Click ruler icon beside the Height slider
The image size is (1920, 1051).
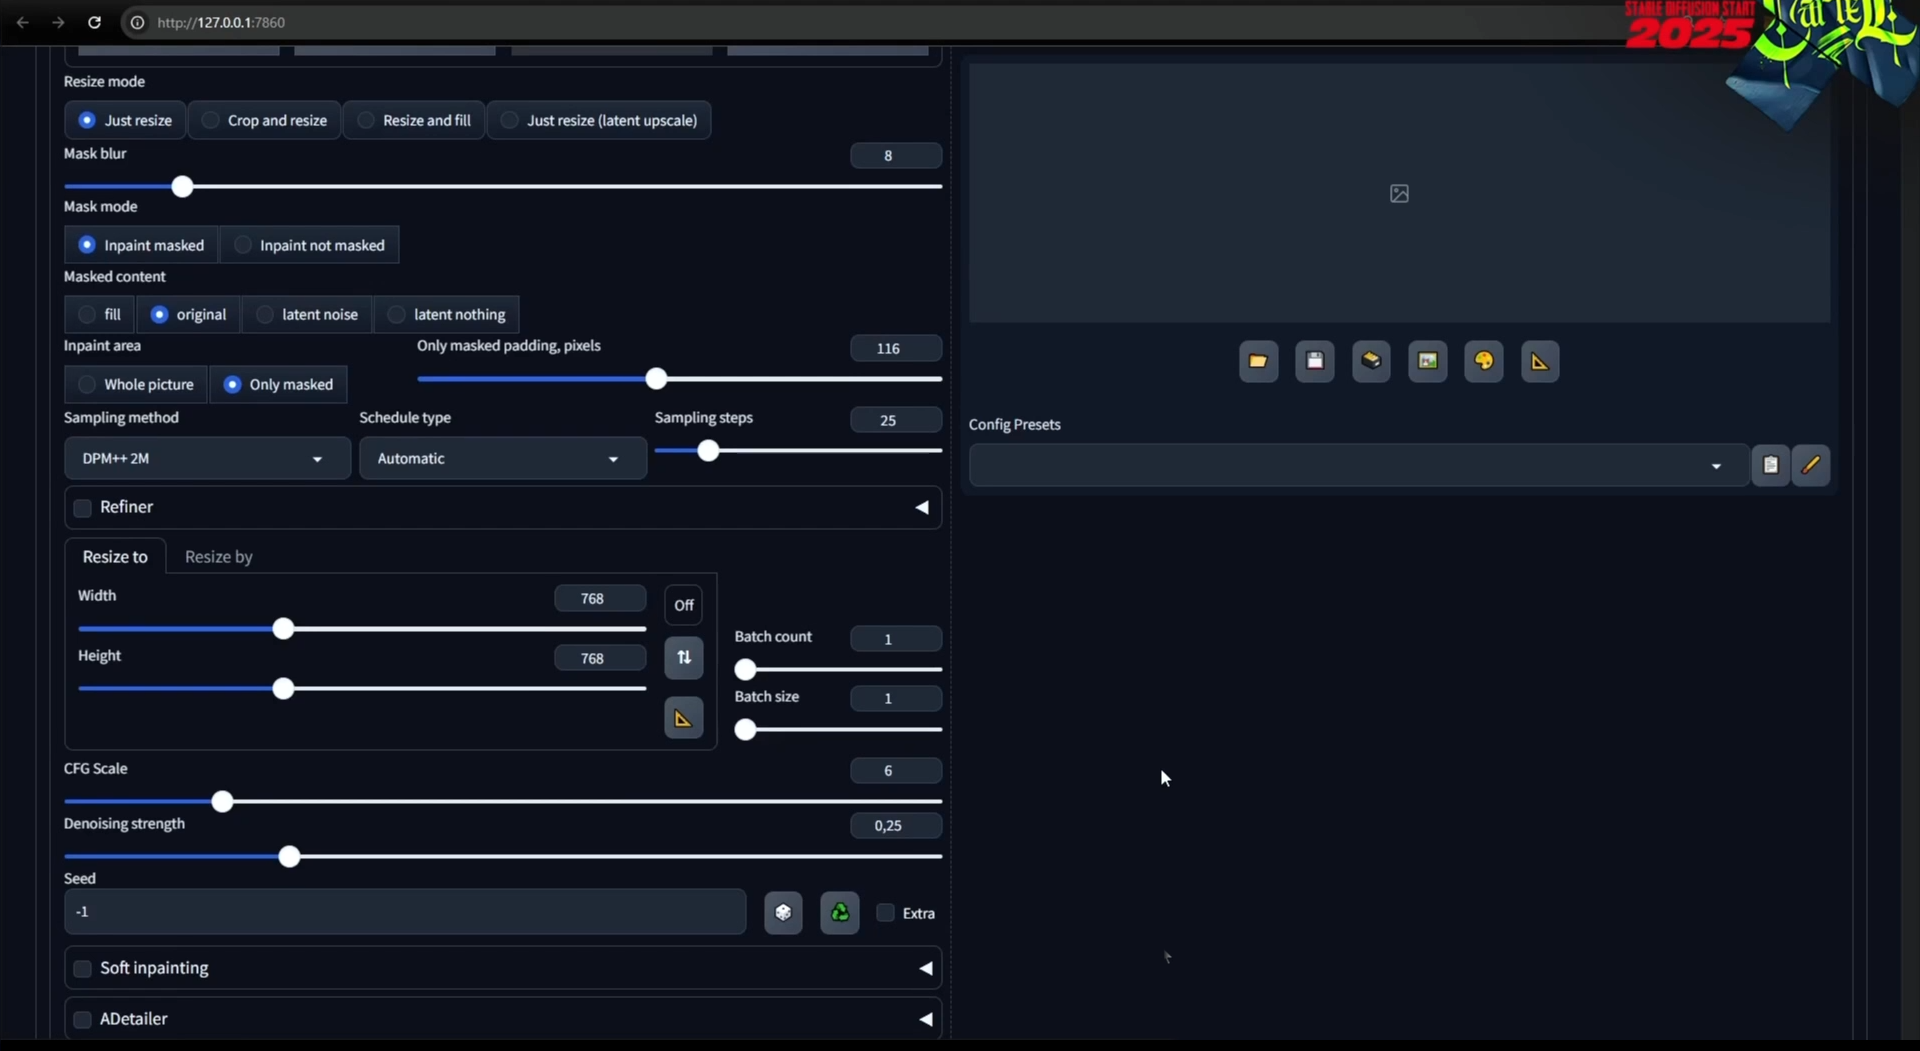click(x=684, y=718)
